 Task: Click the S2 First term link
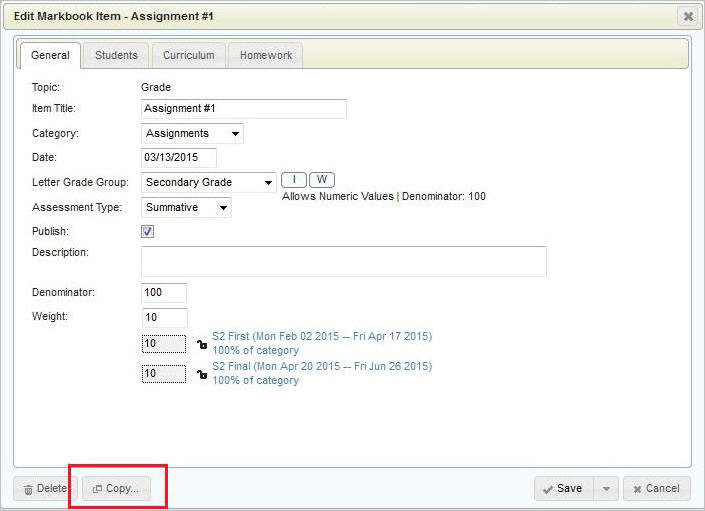(x=322, y=337)
